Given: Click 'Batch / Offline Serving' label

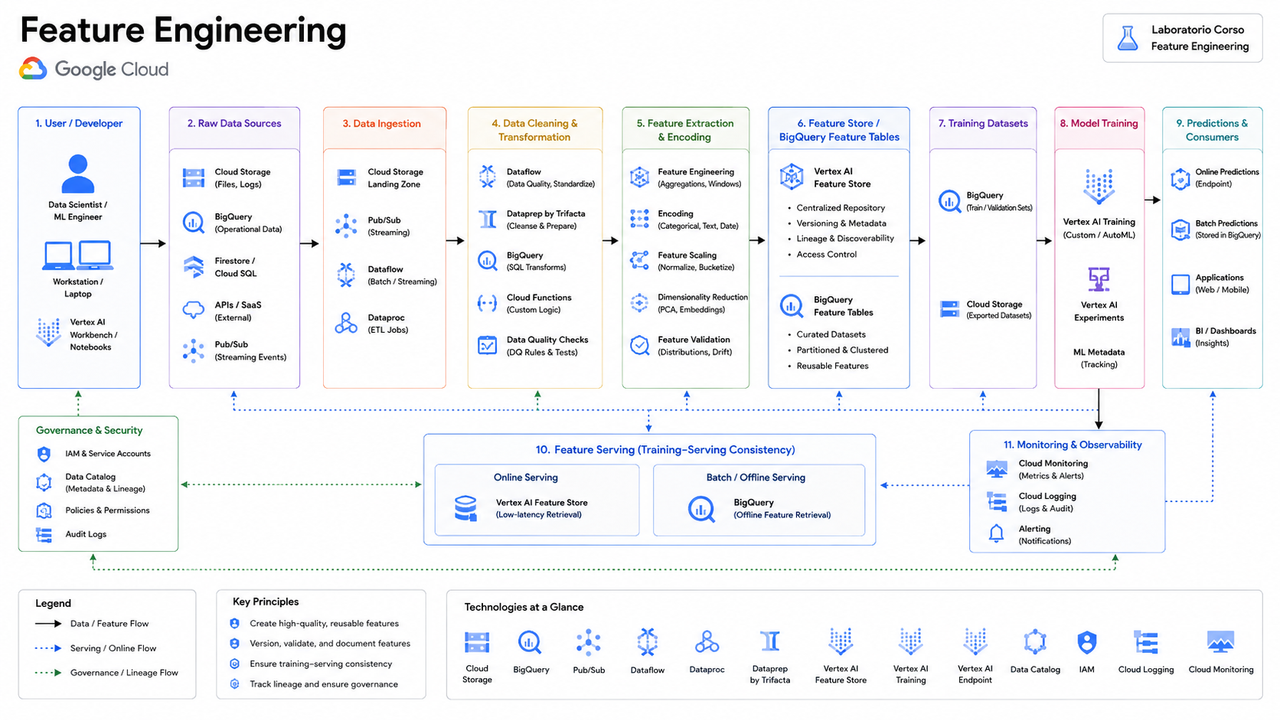Looking at the screenshot, I should click(x=756, y=477).
